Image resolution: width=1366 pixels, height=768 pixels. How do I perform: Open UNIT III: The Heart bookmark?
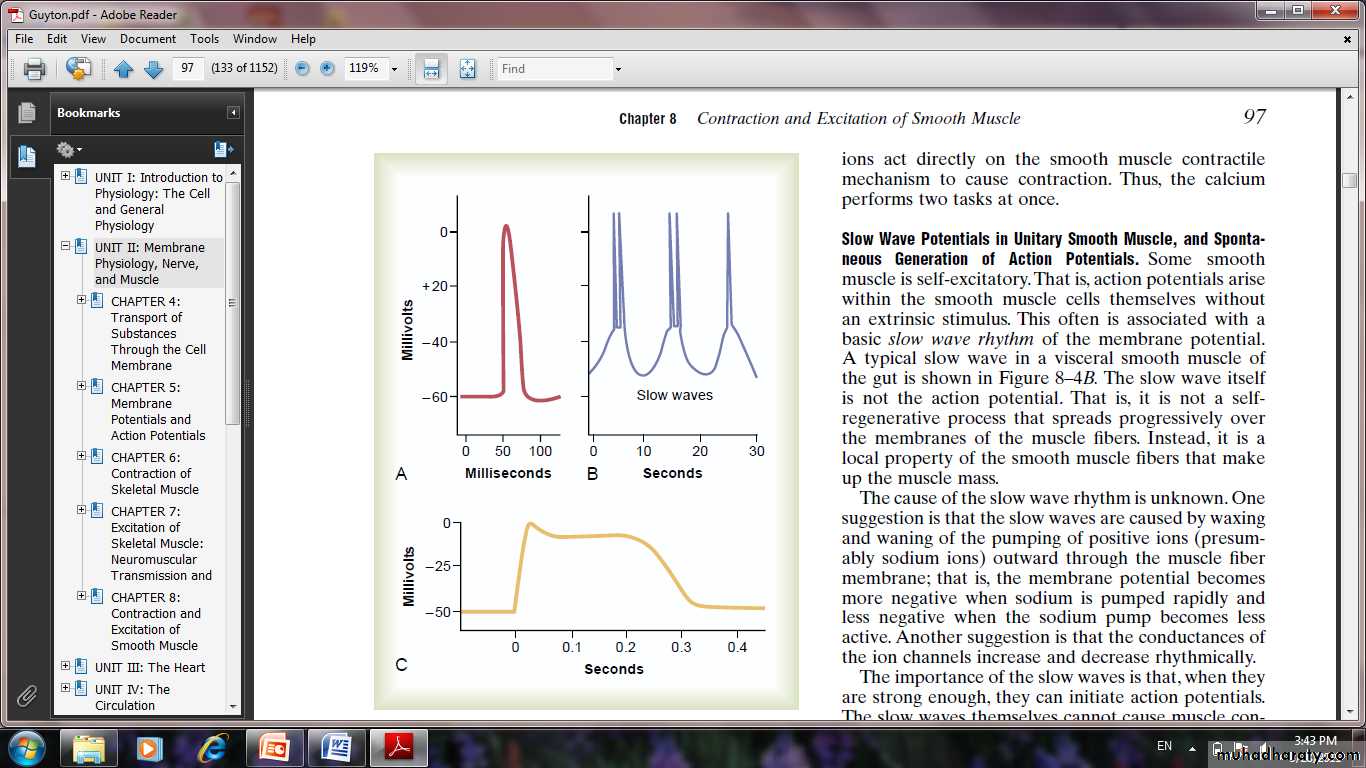point(150,667)
